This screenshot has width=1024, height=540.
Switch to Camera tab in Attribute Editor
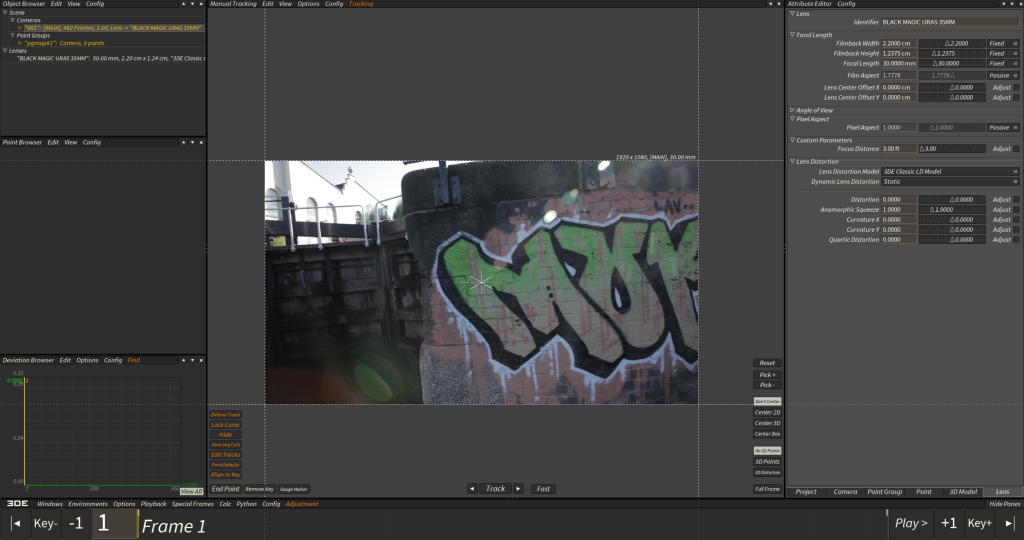(845, 492)
